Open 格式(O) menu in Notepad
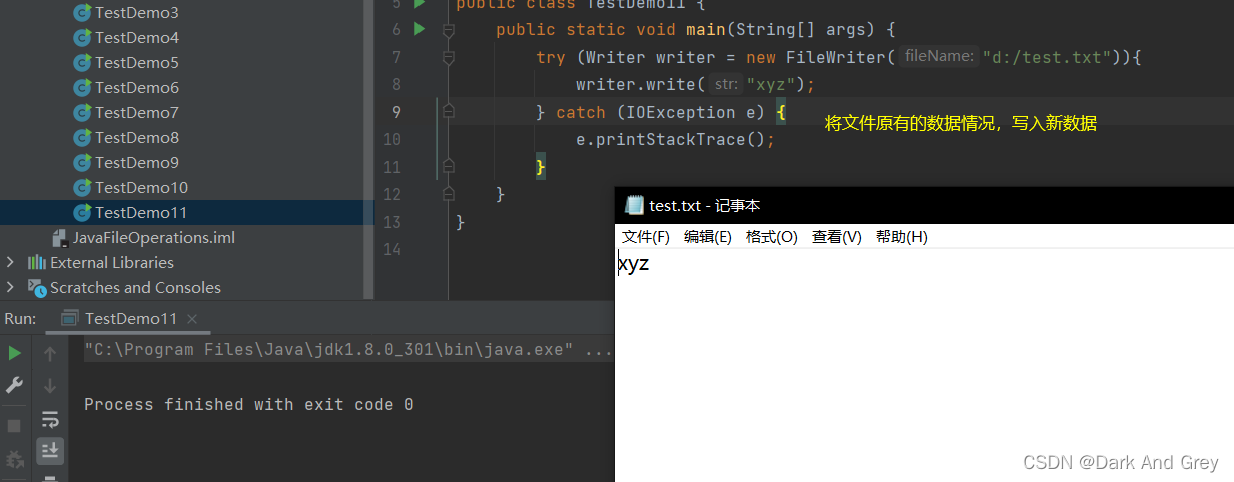 (772, 237)
